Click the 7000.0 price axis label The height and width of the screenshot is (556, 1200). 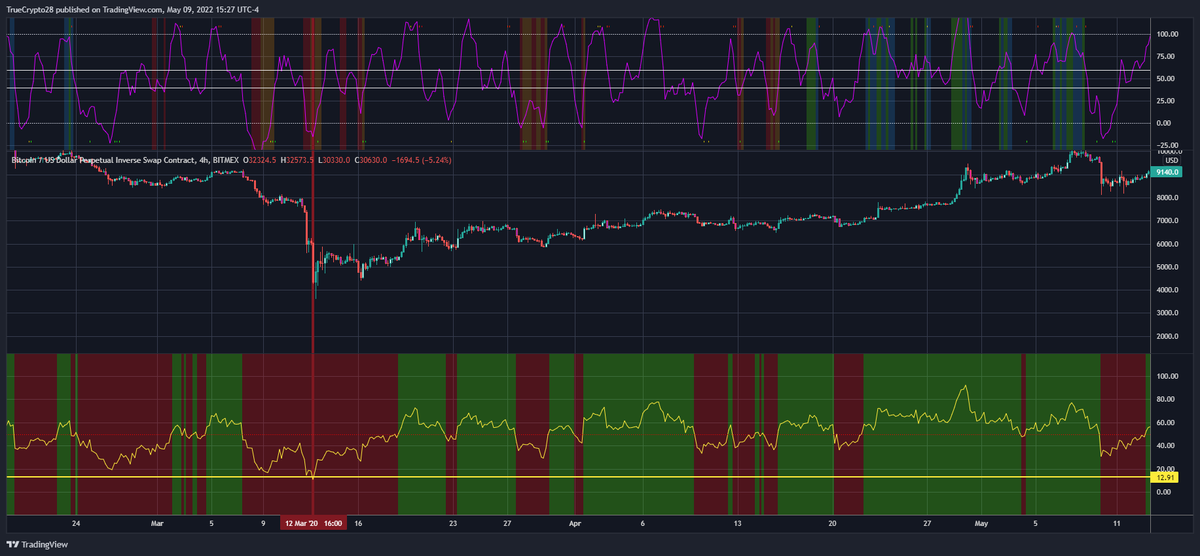(1169, 221)
